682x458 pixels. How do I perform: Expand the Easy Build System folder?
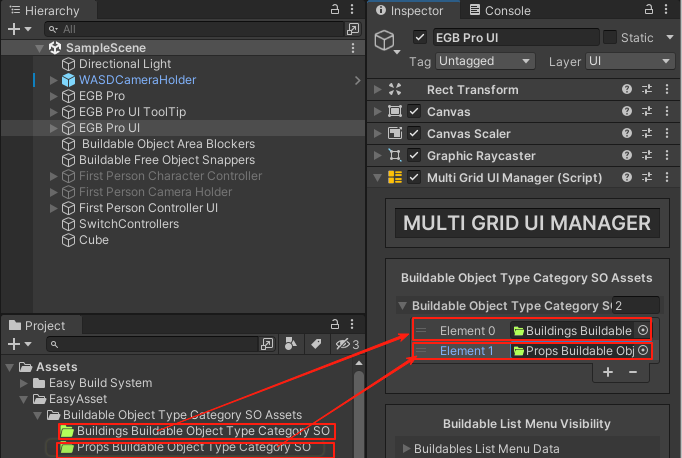pyautogui.click(x=23, y=383)
